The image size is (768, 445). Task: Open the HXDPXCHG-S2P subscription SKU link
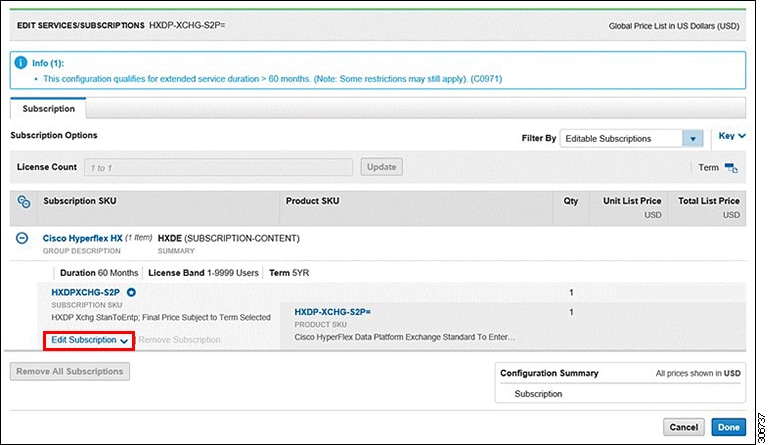[x=85, y=292]
